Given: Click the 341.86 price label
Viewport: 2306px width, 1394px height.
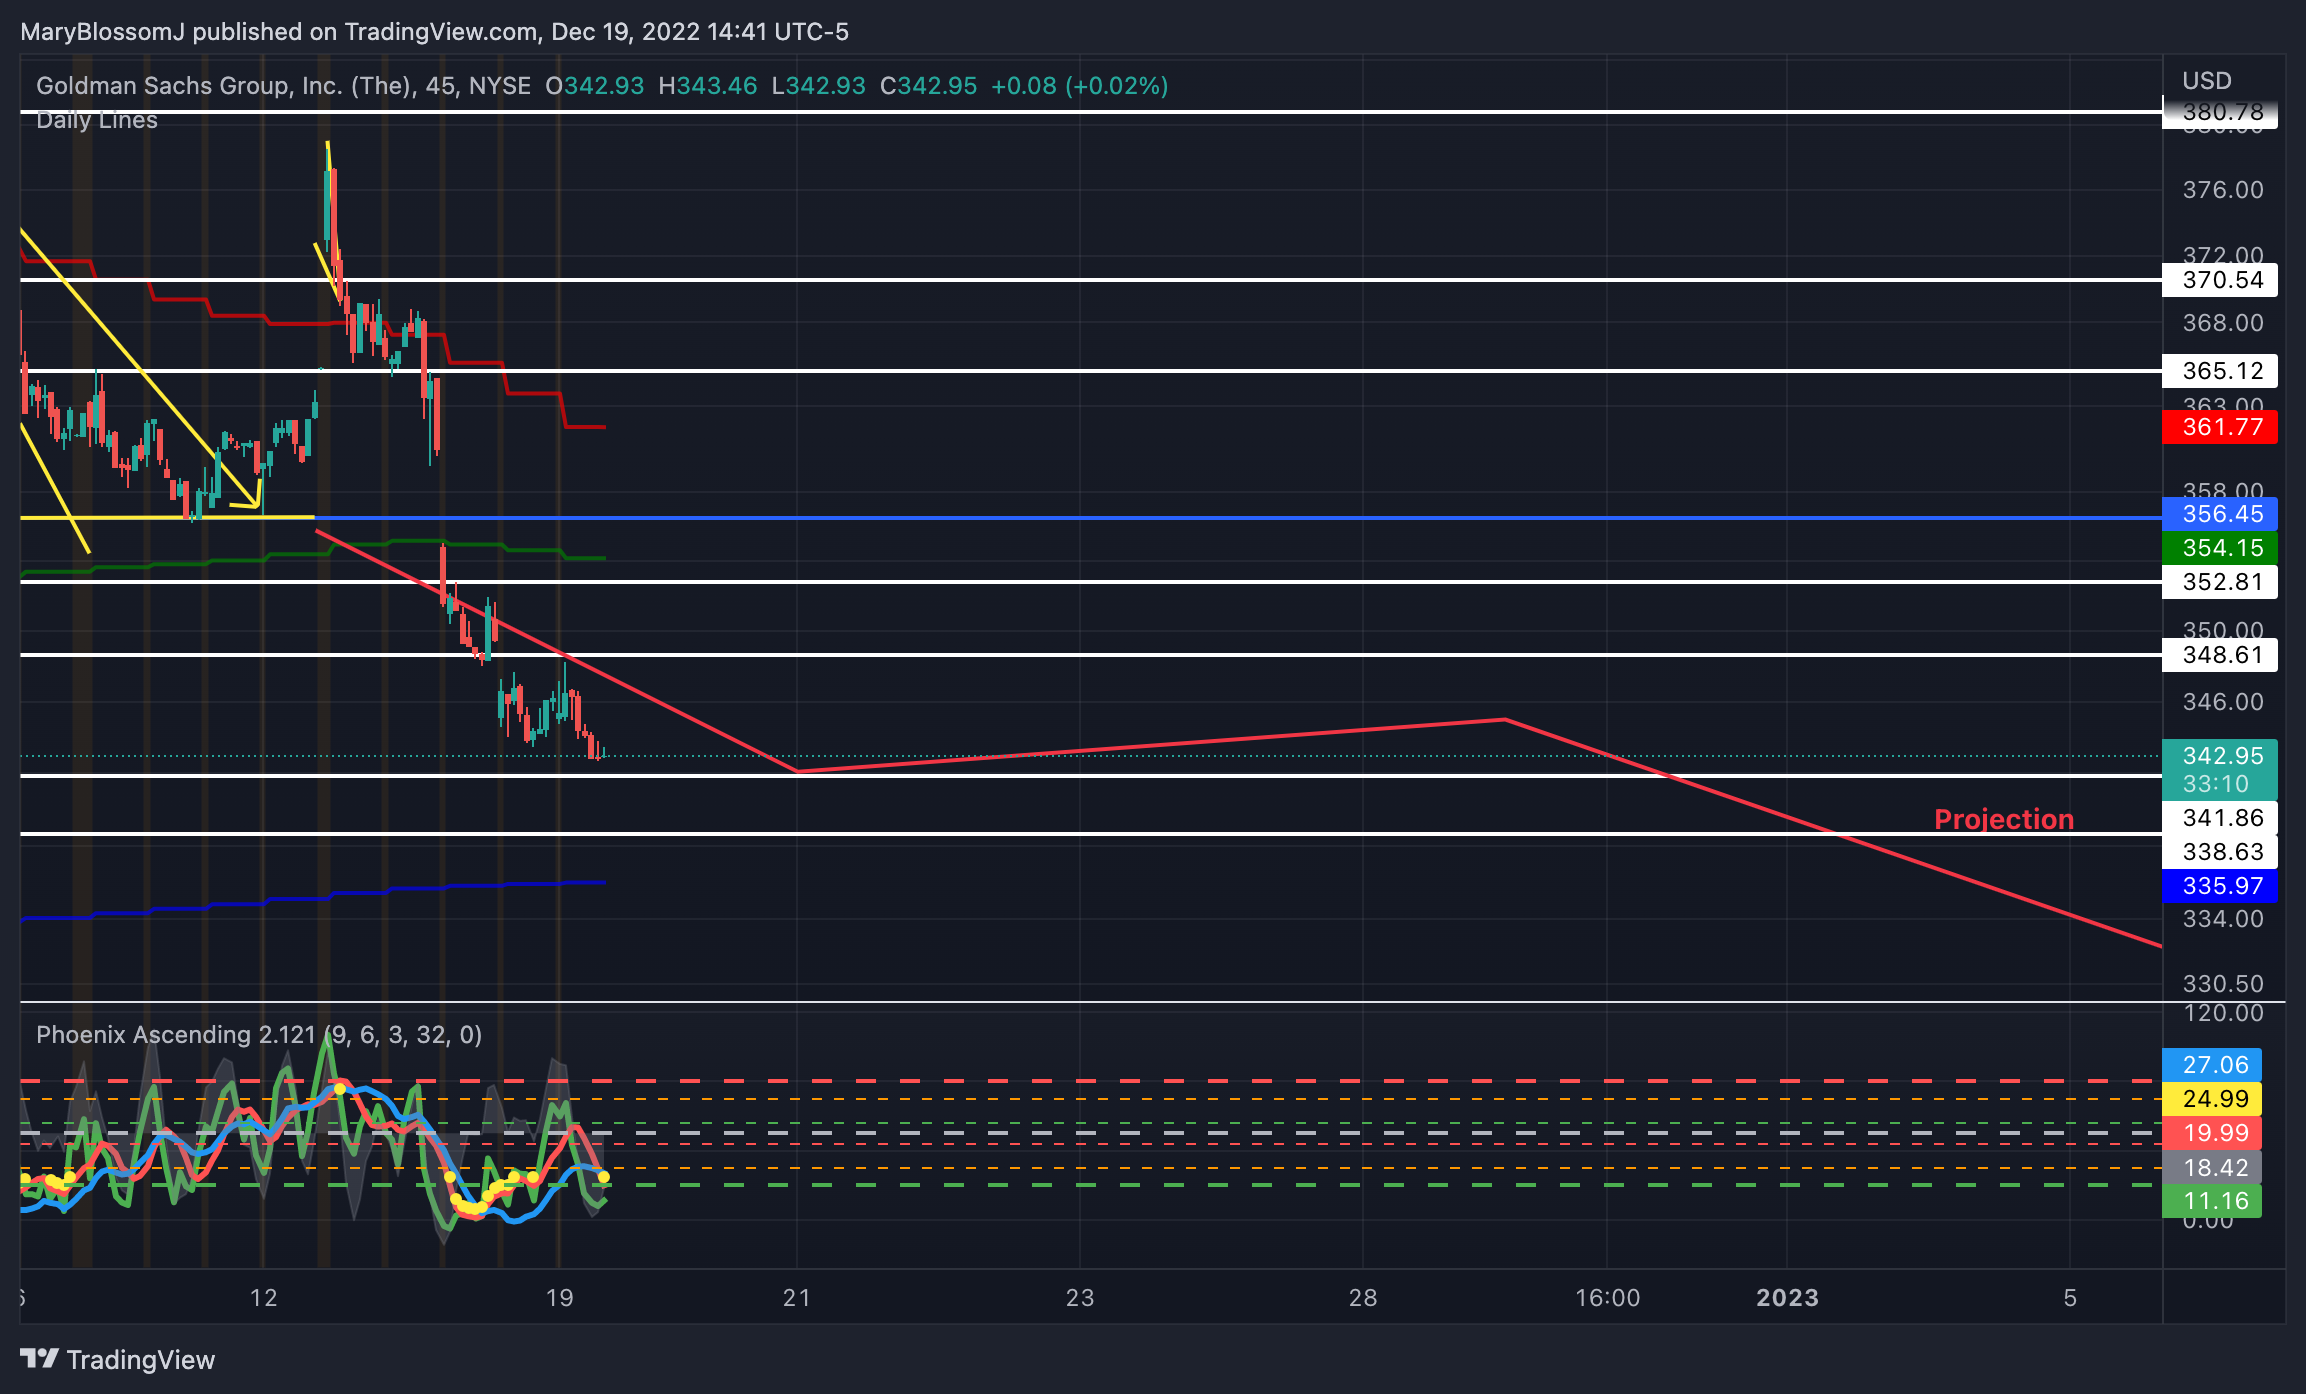Looking at the screenshot, I should (x=2219, y=818).
